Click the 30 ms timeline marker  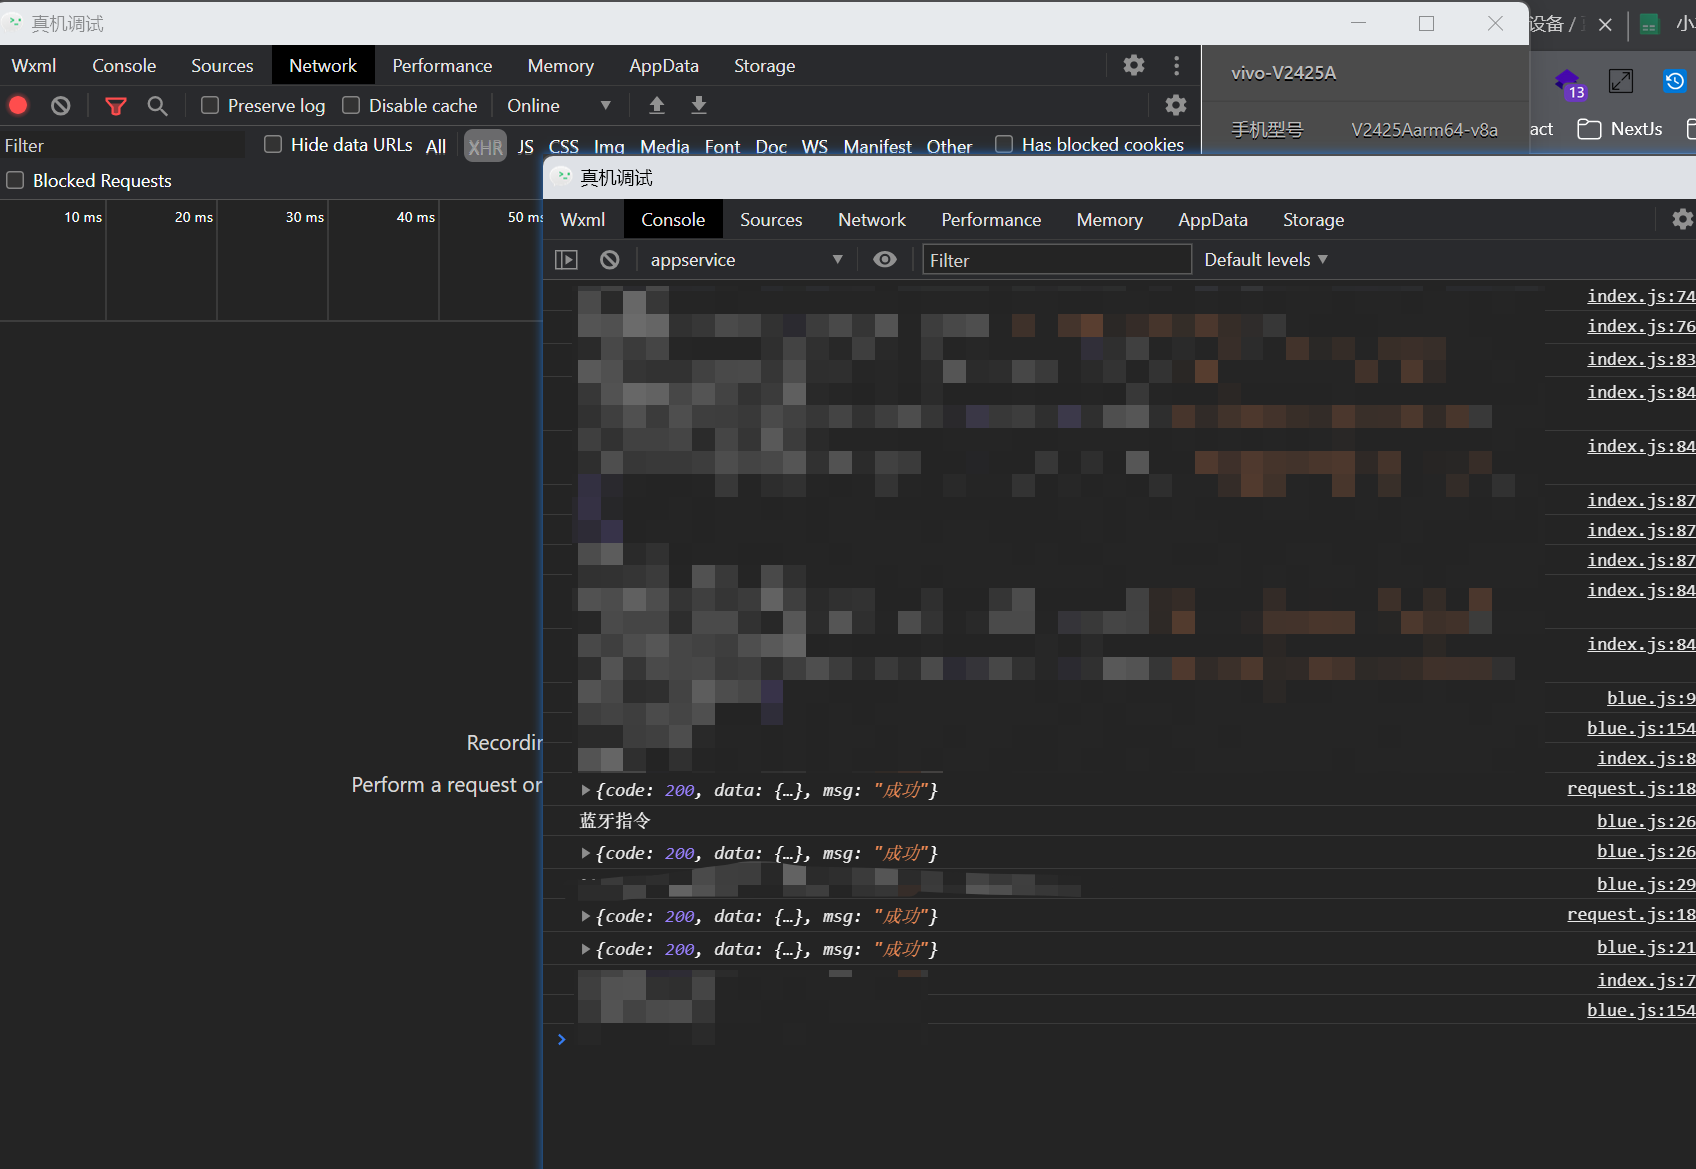(x=304, y=217)
